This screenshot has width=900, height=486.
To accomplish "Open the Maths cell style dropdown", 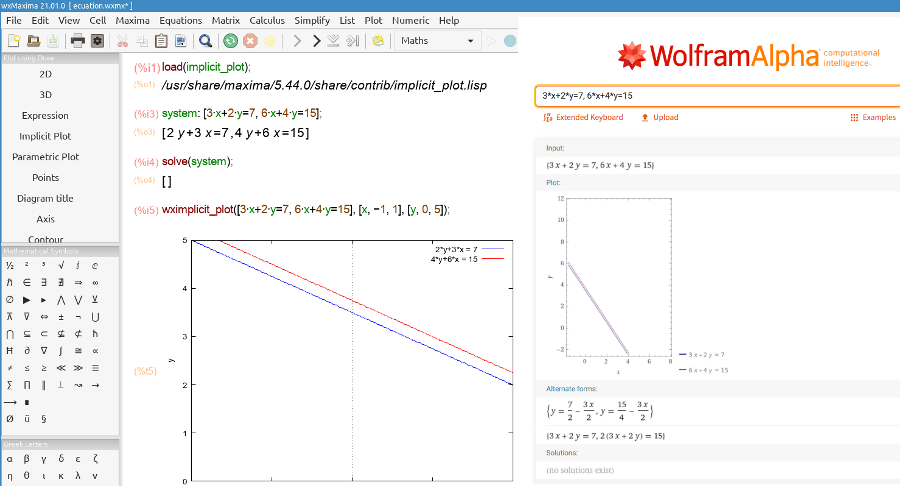I will coord(437,41).
